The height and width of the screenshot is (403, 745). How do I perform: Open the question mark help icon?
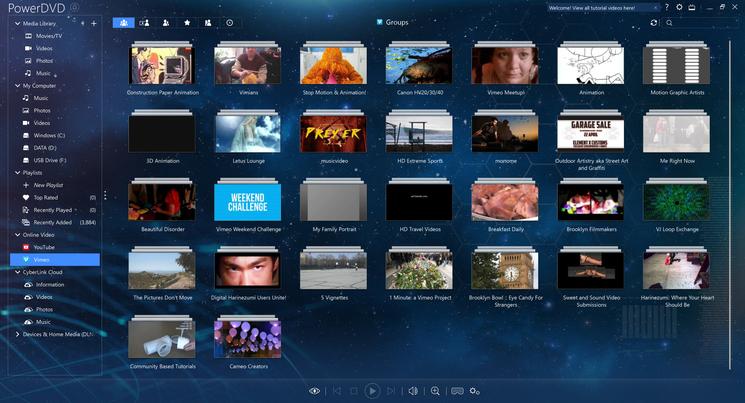pos(667,7)
